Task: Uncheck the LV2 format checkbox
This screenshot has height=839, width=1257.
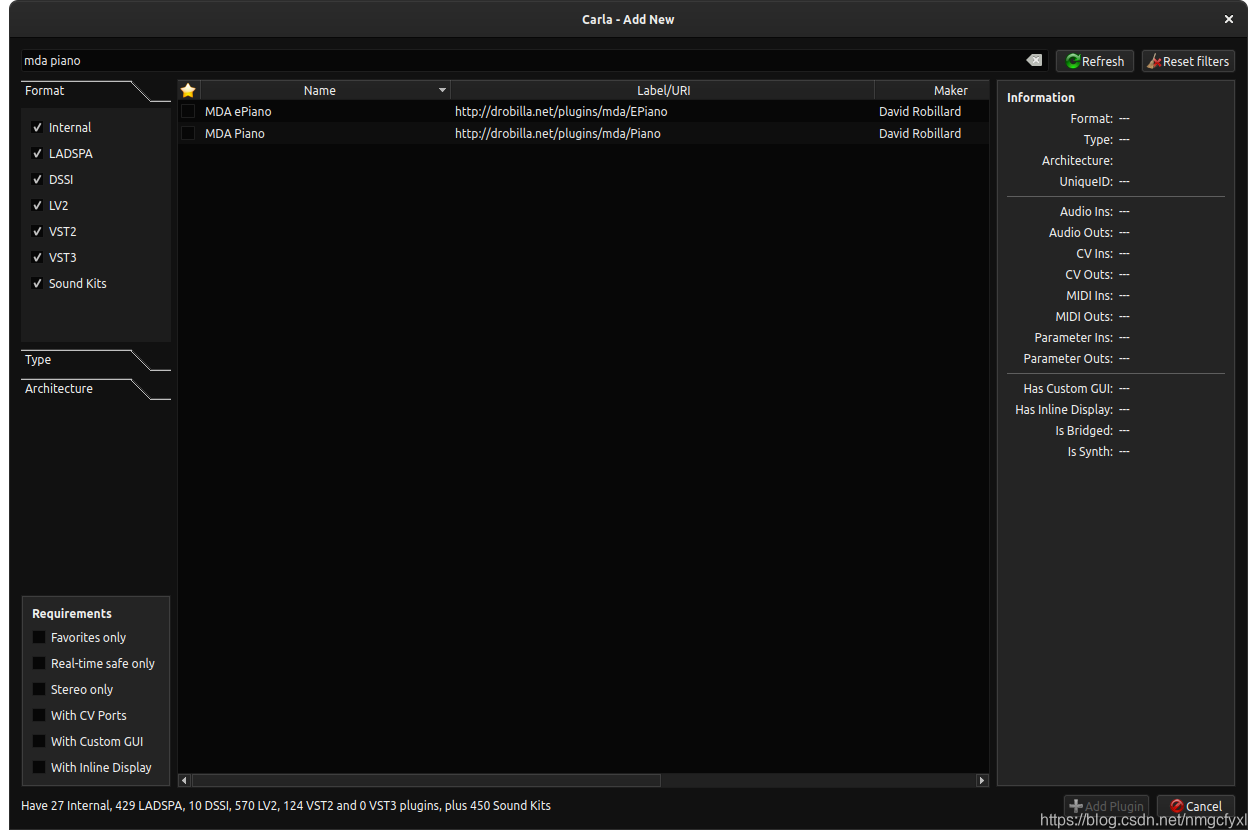Action: [x=37, y=206]
